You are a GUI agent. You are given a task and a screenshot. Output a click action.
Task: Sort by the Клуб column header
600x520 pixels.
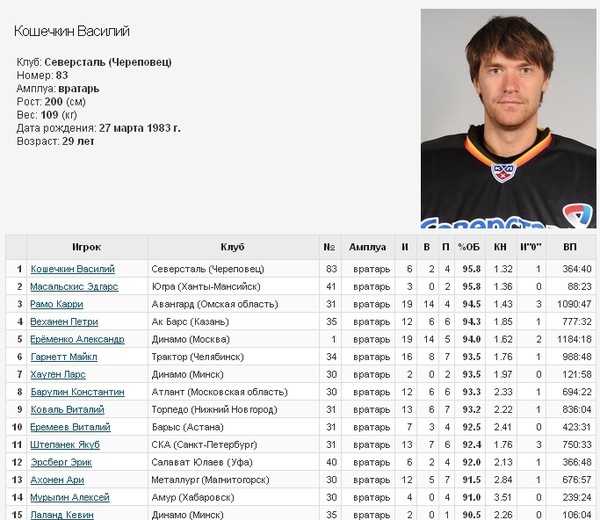click(x=233, y=247)
